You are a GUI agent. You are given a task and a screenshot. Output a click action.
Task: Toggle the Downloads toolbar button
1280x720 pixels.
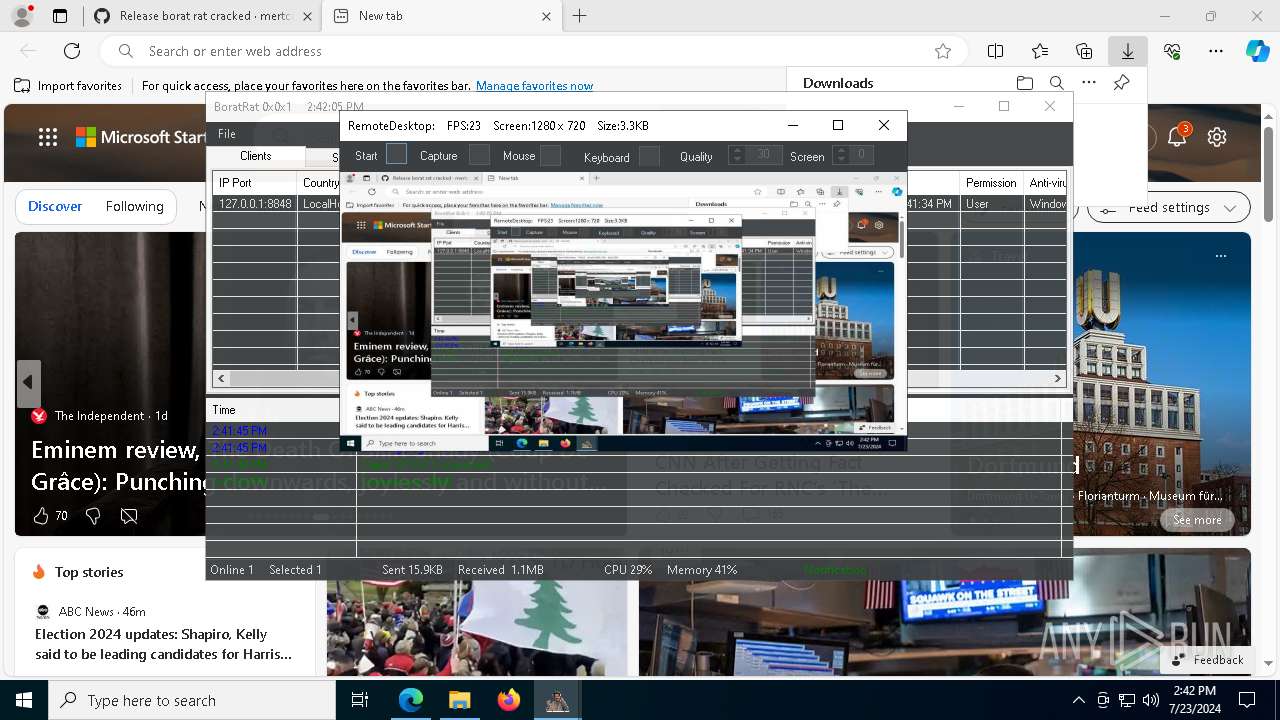(x=1128, y=51)
